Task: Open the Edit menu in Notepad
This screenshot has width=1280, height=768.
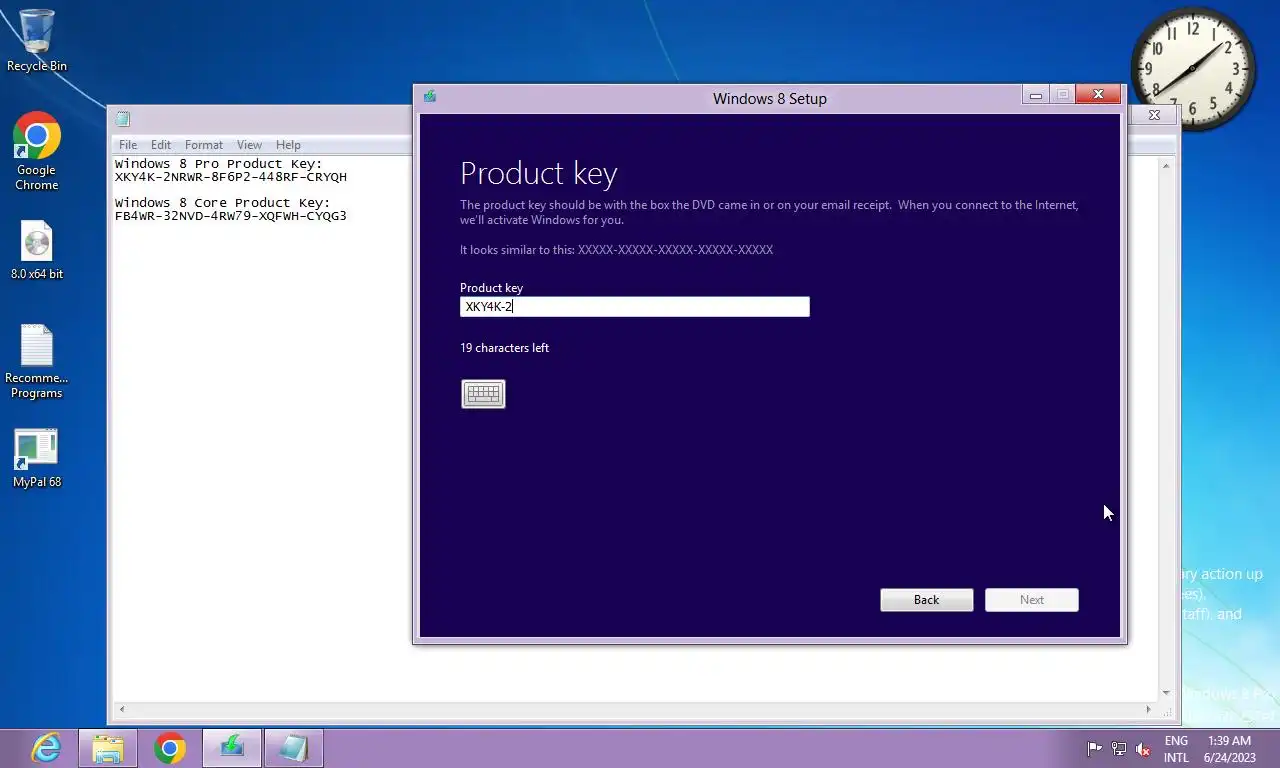Action: point(161,145)
